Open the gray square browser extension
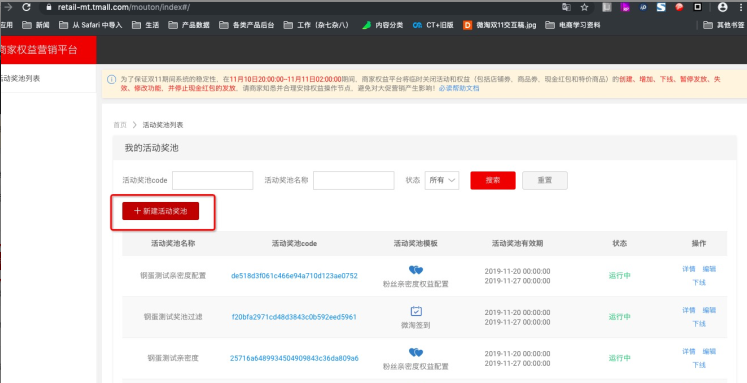The height and width of the screenshot is (383, 747). [606, 7]
